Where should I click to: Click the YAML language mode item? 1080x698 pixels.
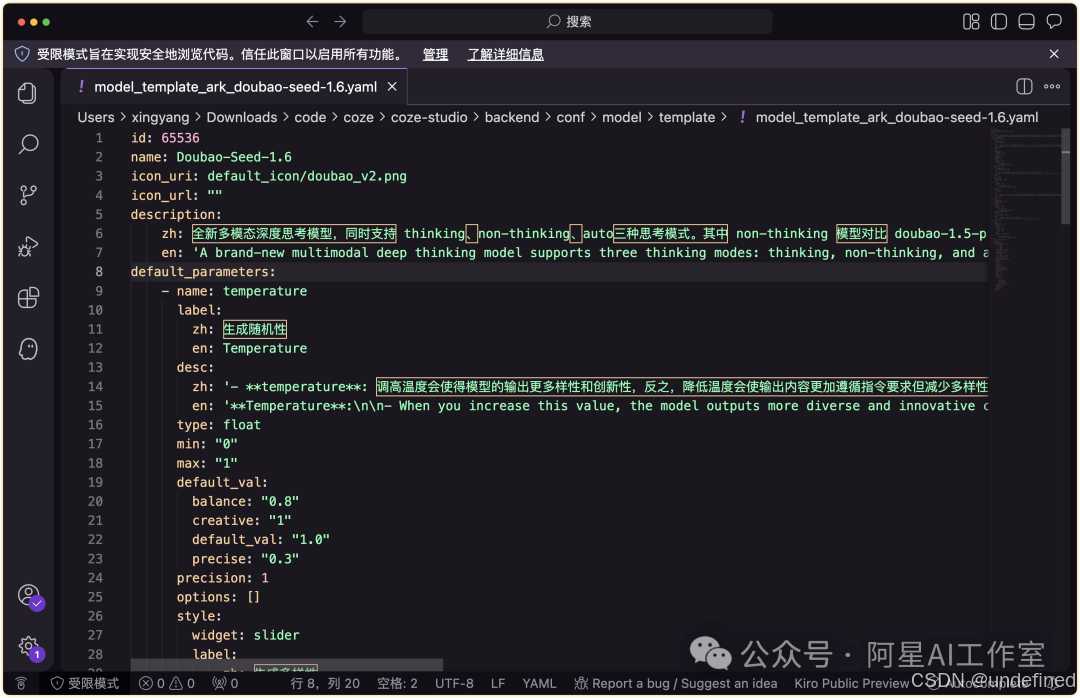pyautogui.click(x=539, y=683)
